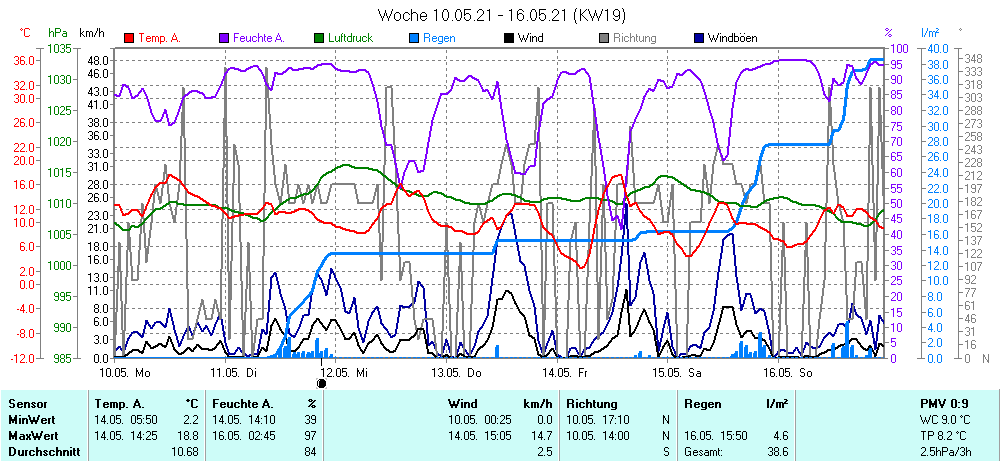Select the 10.05. Mo date label
1000x461 pixels.
[125, 372]
